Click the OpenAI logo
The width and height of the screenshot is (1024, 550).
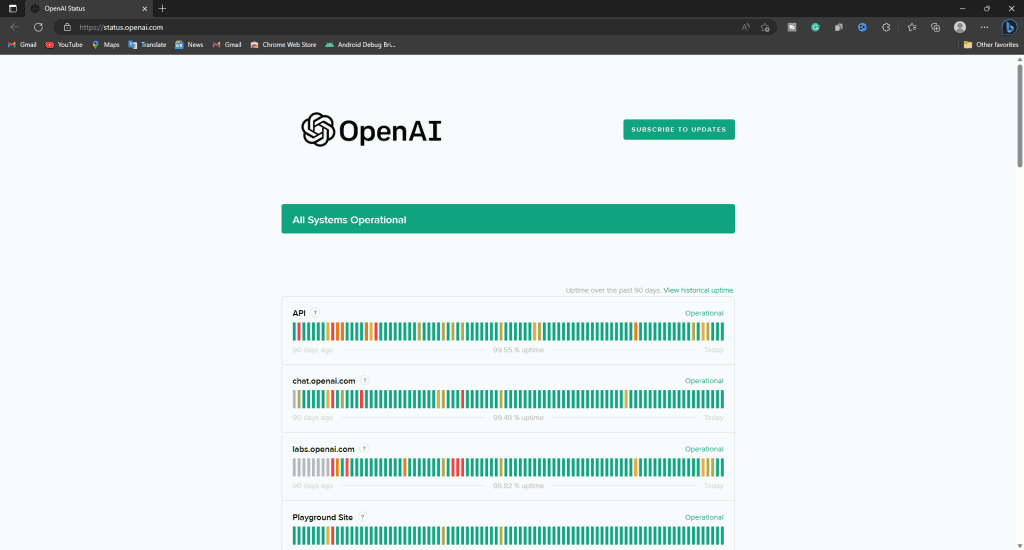tap(371, 130)
